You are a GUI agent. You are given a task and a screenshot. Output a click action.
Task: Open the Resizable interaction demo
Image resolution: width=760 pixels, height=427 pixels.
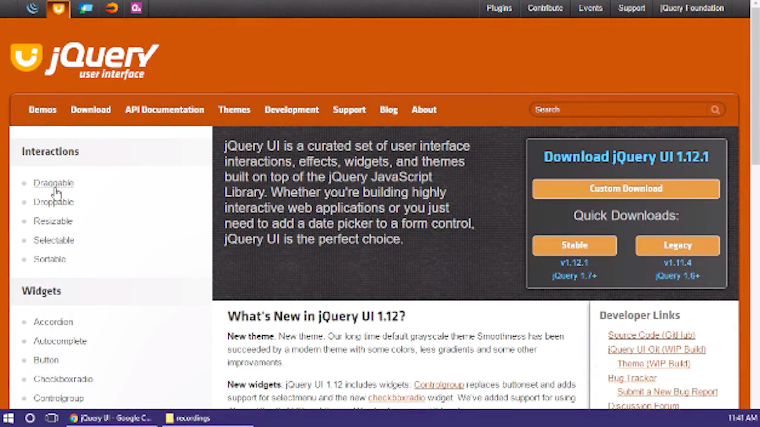(x=53, y=221)
